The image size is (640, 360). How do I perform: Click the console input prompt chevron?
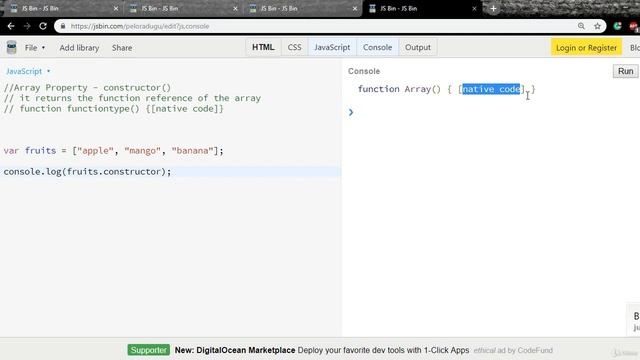point(351,112)
